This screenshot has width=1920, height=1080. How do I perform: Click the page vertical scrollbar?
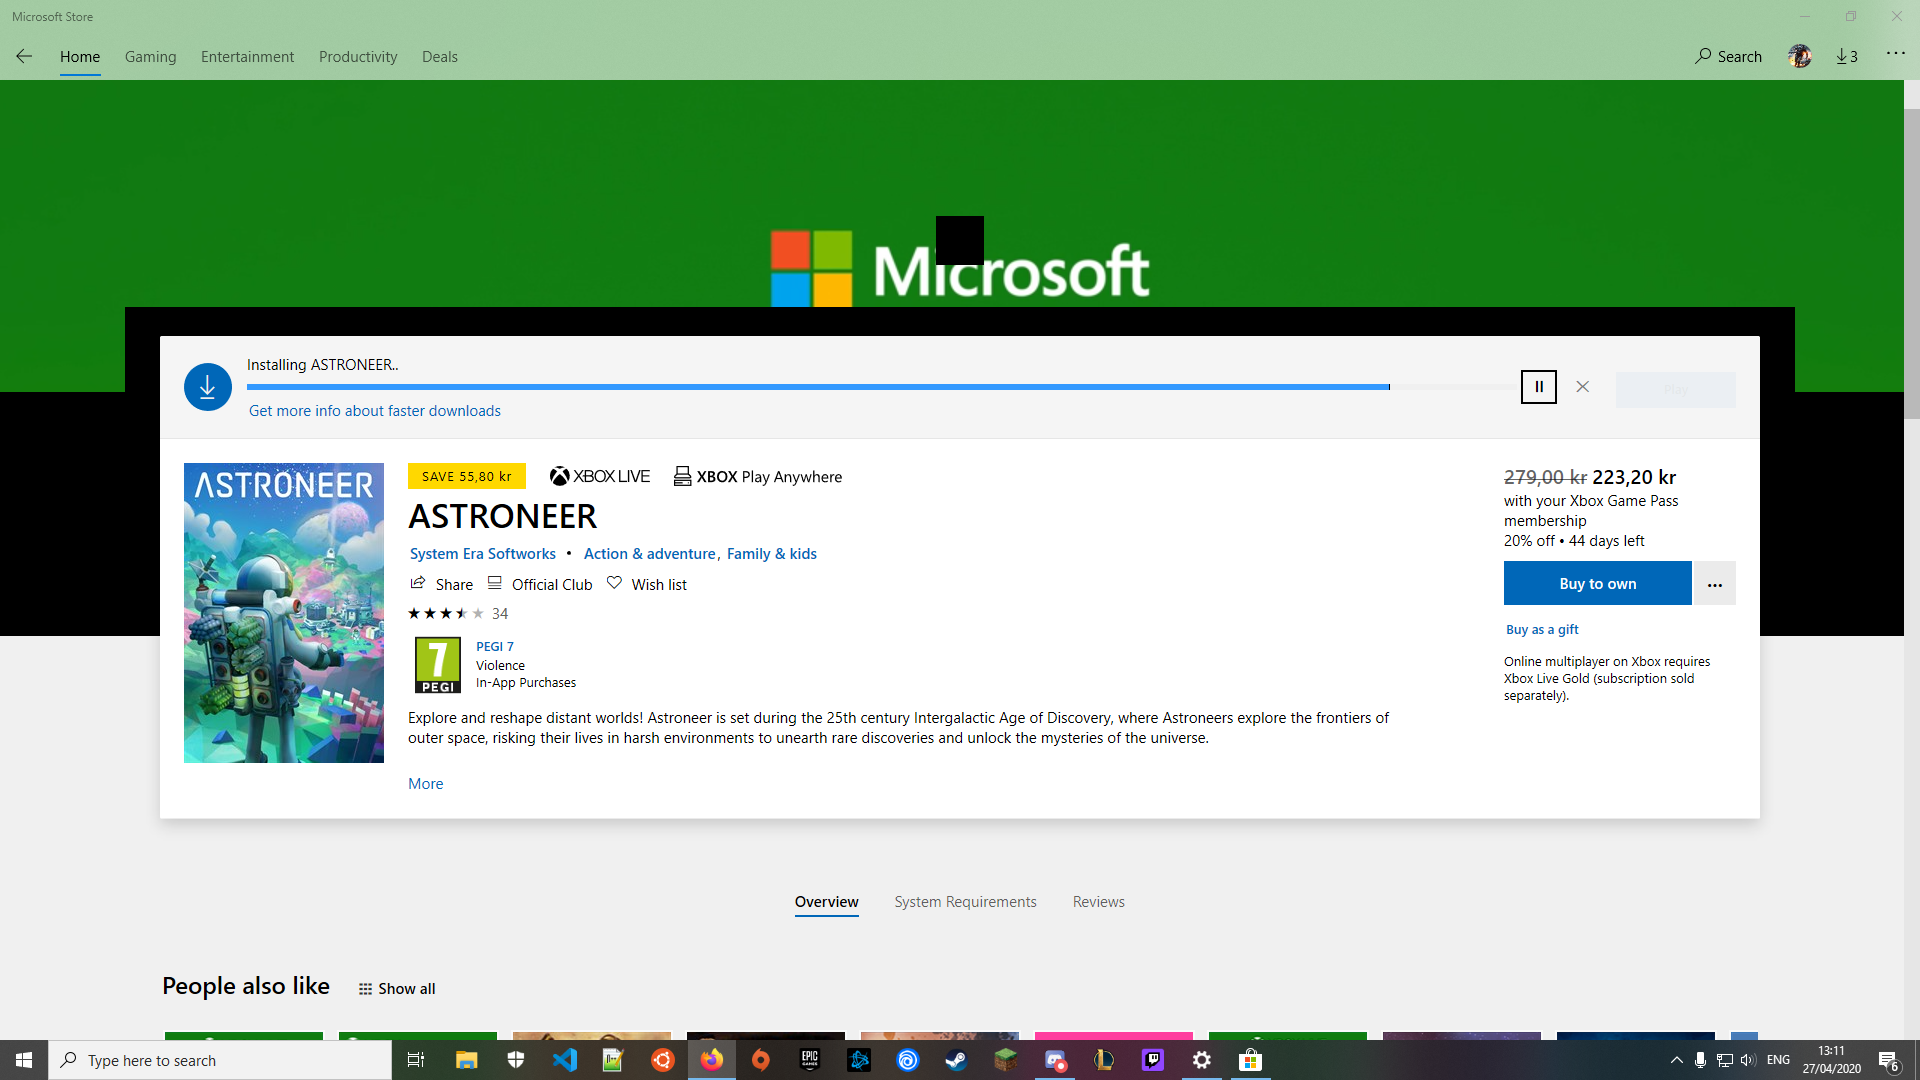point(1911,265)
